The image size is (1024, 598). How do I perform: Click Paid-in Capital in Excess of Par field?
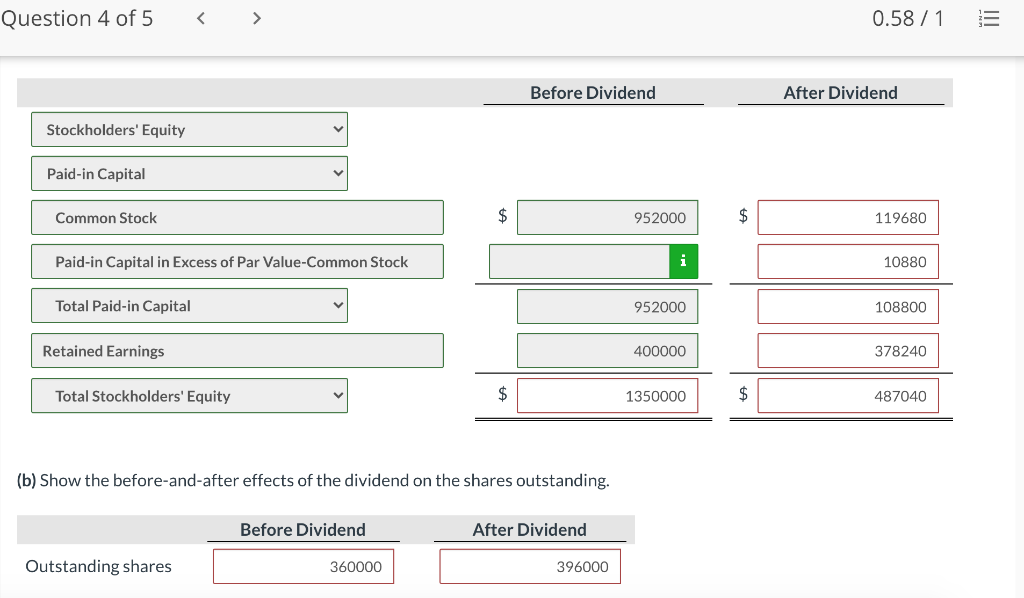237,262
